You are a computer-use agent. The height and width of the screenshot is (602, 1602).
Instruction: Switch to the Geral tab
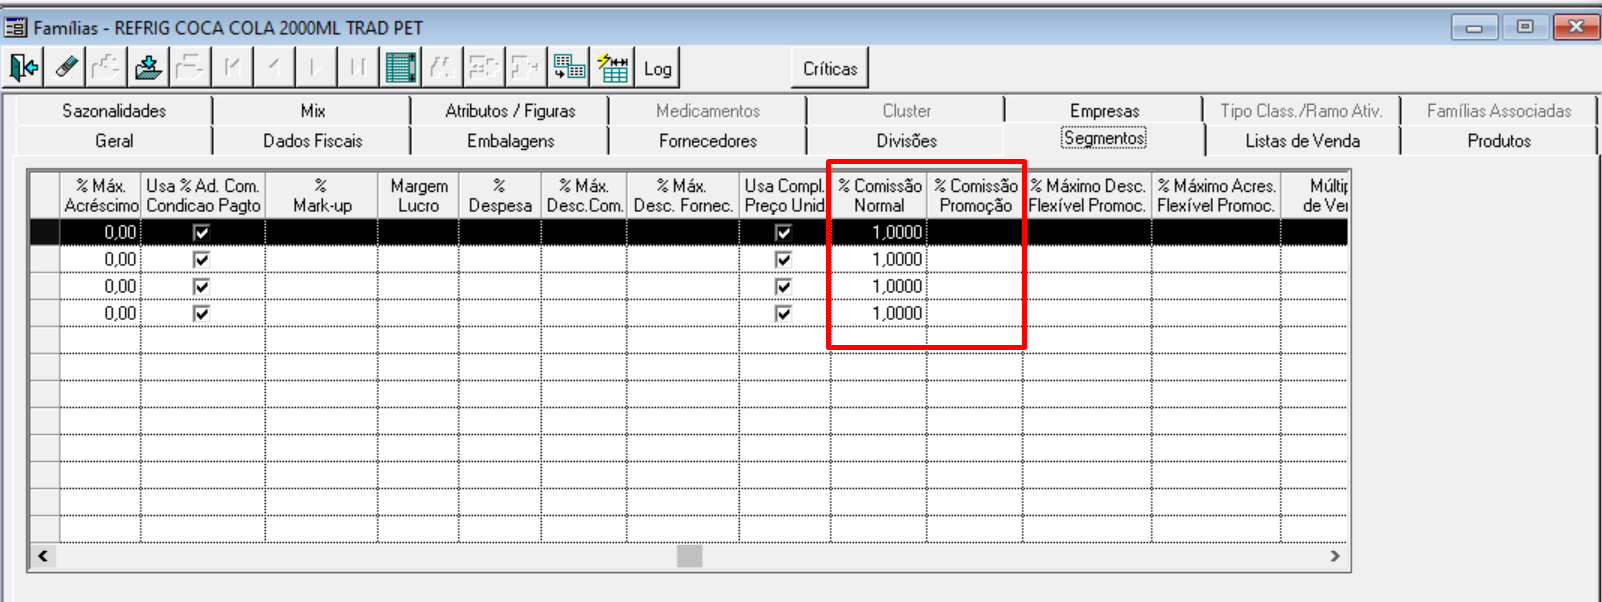tap(114, 141)
